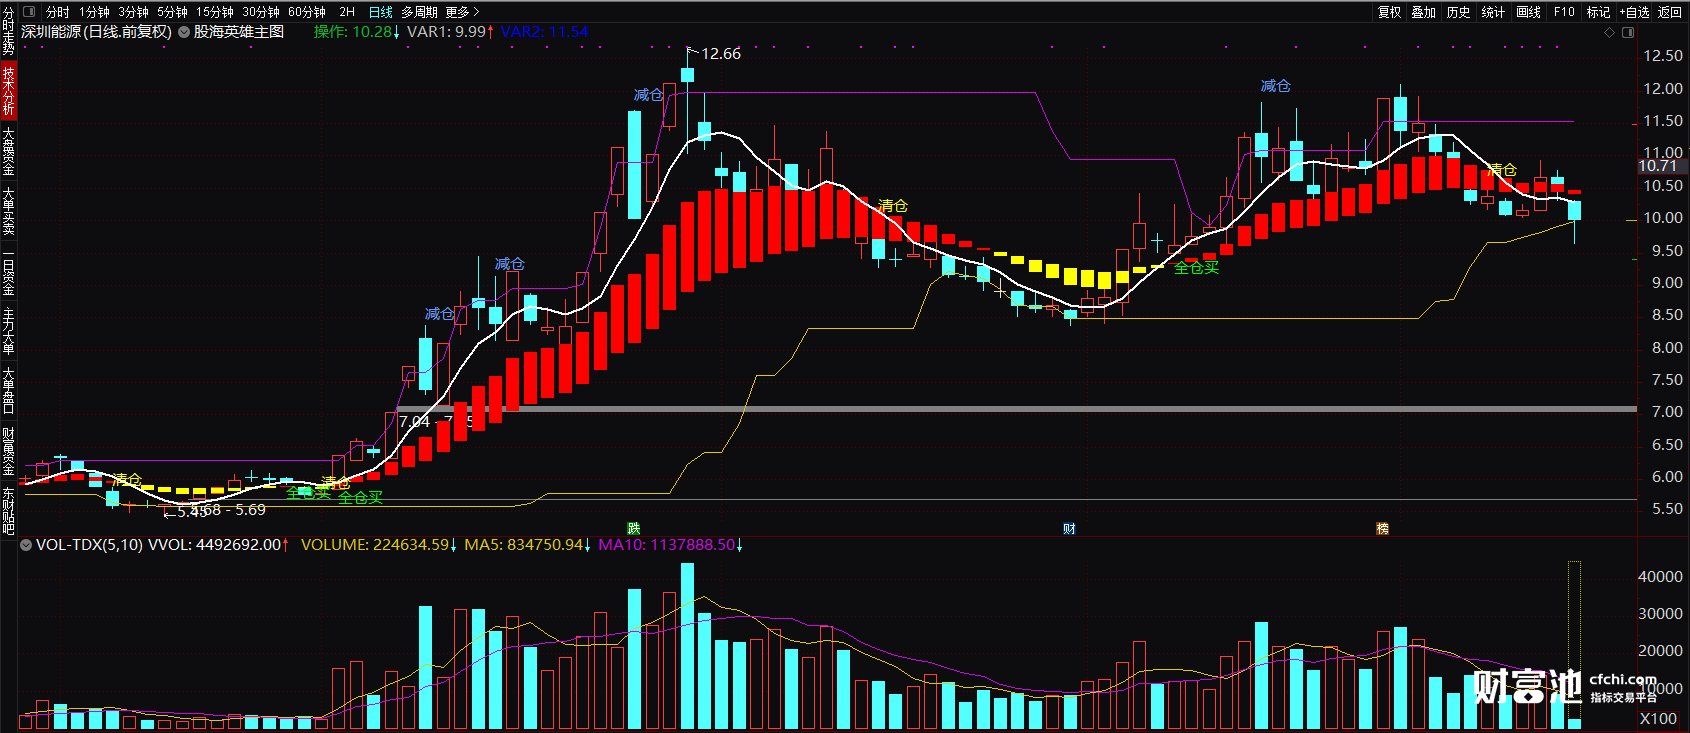This screenshot has height=733, width=1690.
Task: Click the MA10: 1137888.50 value
Action: tap(670, 545)
